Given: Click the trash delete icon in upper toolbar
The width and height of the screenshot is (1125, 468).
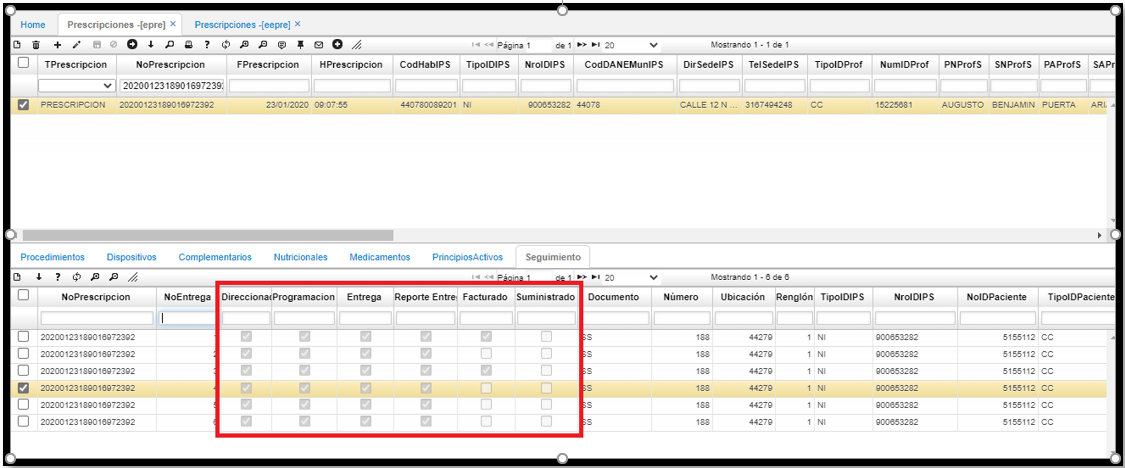Looking at the screenshot, I should 36,45.
